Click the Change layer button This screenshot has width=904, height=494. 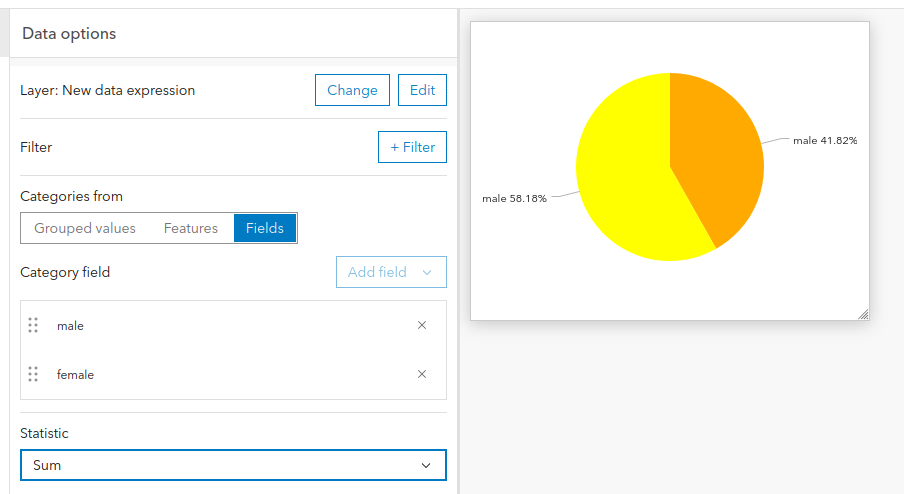pyautogui.click(x=352, y=90)
